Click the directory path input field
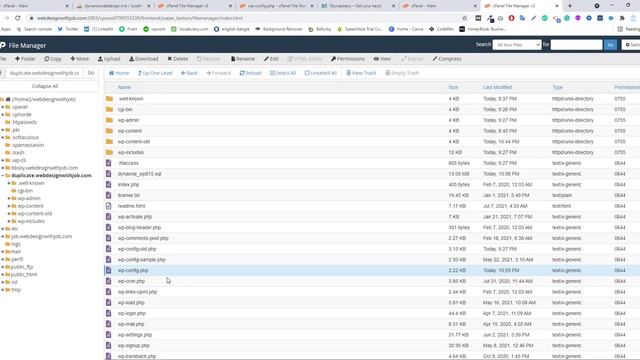The height and width of the screenshot is (360, 640). coord(44,73)
